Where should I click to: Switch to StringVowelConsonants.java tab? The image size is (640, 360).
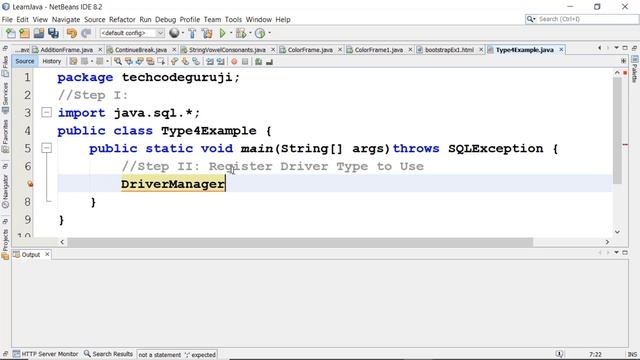pyautogui.click(x=227, y=50)
